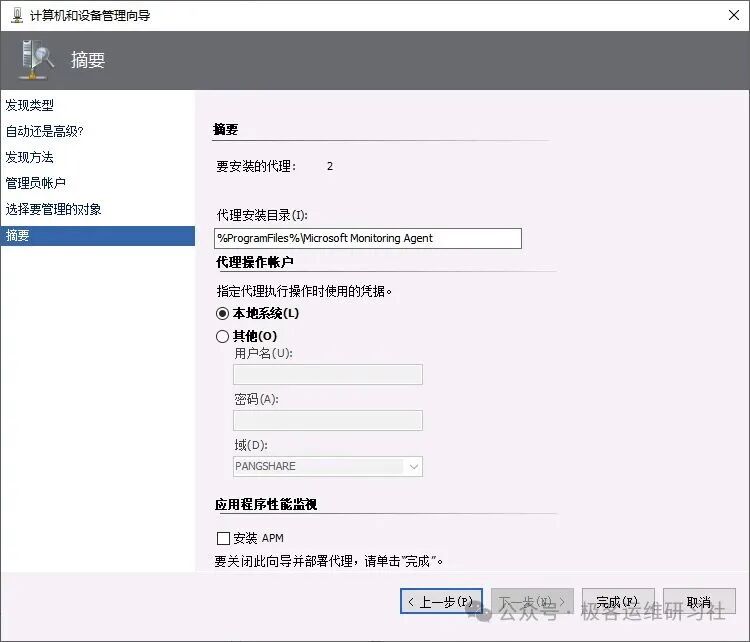
Task: Click the wizard title bar icon
Action: click(17, 15)
